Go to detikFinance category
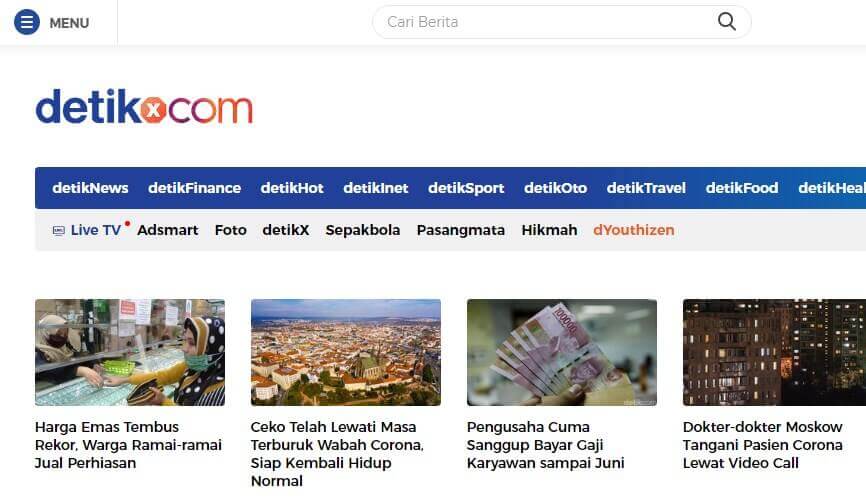 [x=194, y=188]
